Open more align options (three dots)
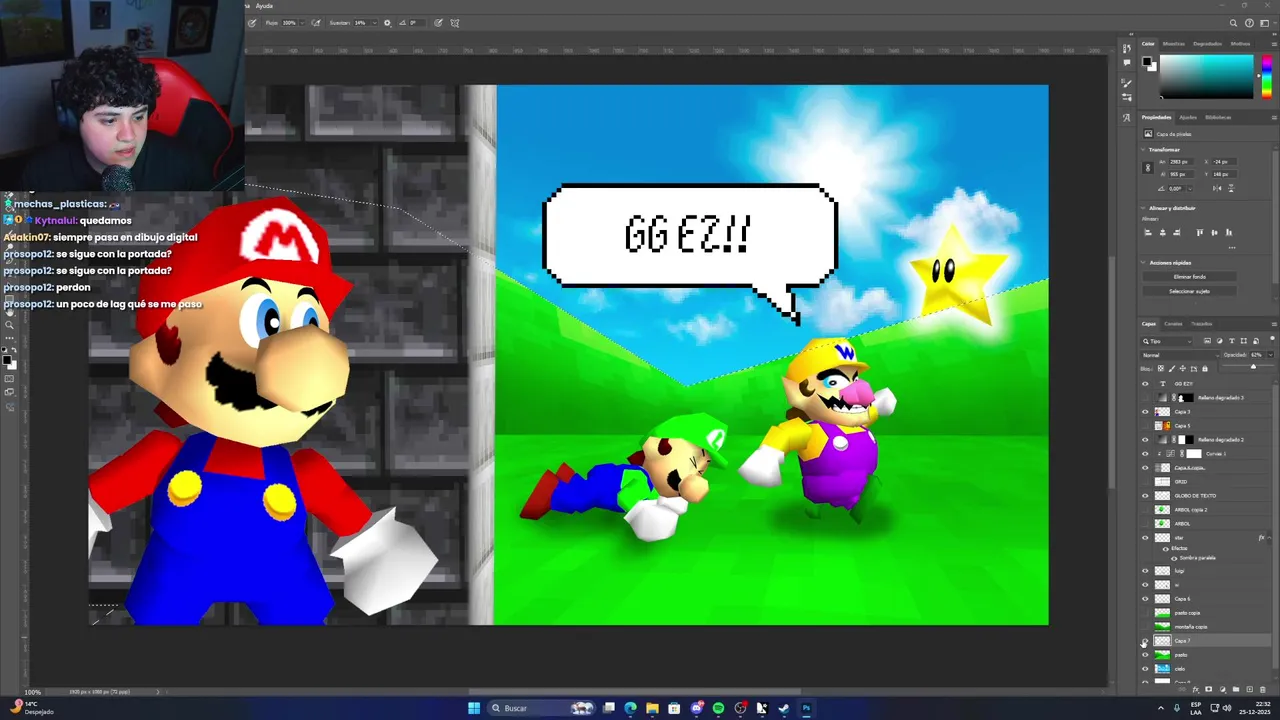Image resolution: width=1280 pixels, height=720 pixels. pyautogui.click(x=1232, y=248)
